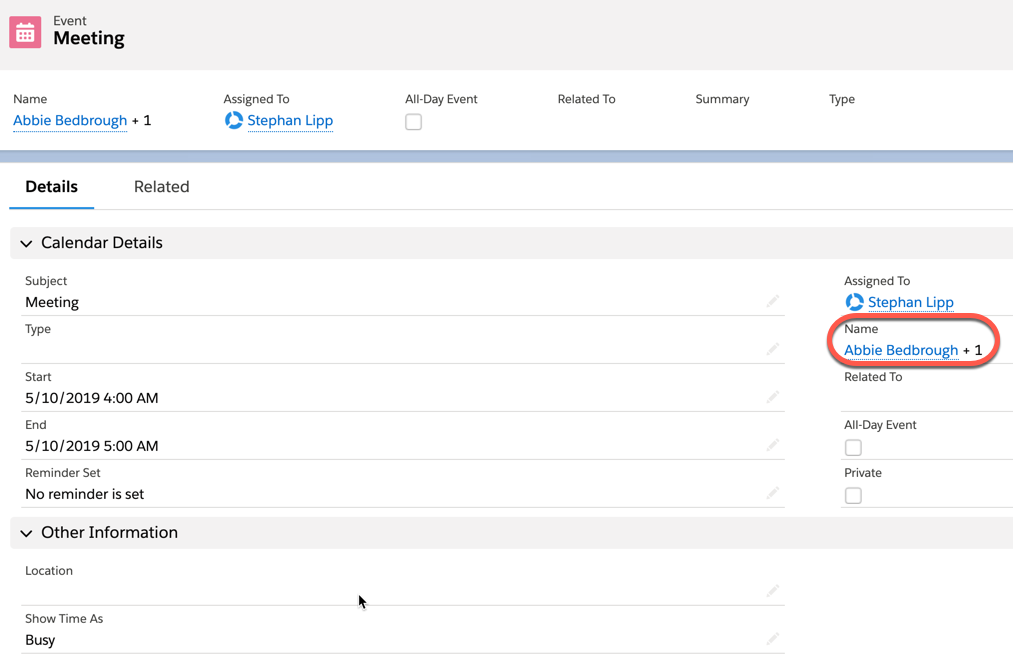Click Stephan Lipp's avatar under Assigned To details
Viewport: 1013px width, 660px height.
pyautogui.click(x=854, y=301)
